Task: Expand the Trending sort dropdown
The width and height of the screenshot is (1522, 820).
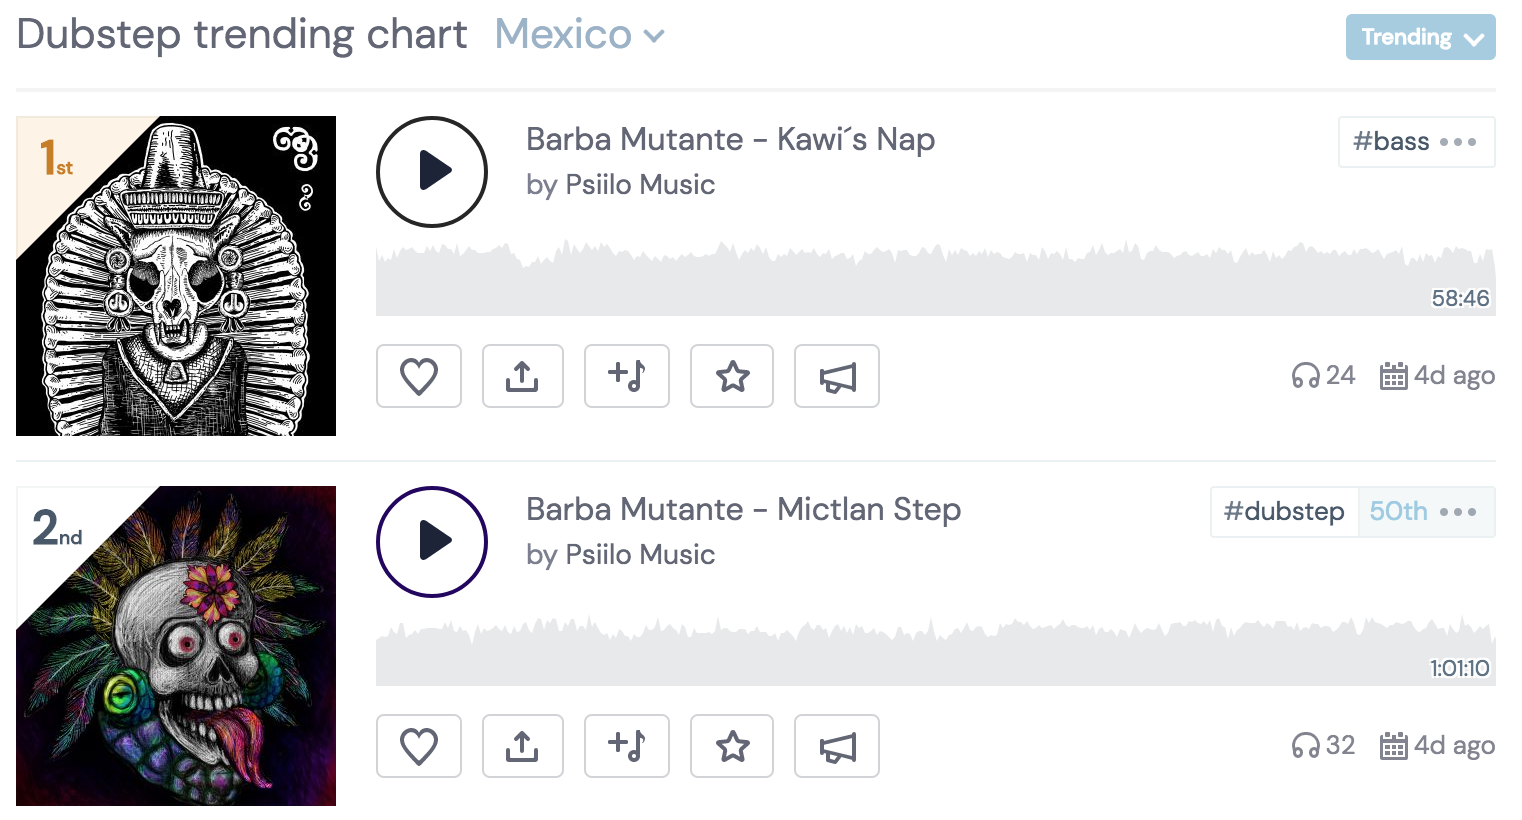Action: (x=1420, y=38)
